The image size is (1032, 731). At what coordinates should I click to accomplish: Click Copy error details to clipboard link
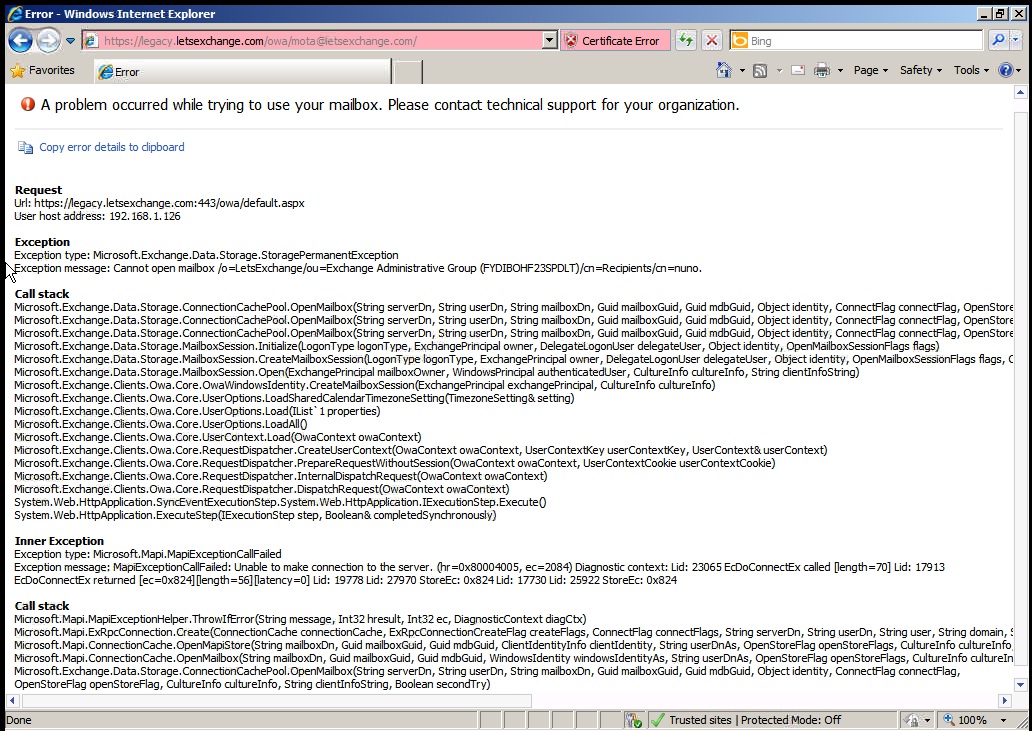click(x=112, y=147)
